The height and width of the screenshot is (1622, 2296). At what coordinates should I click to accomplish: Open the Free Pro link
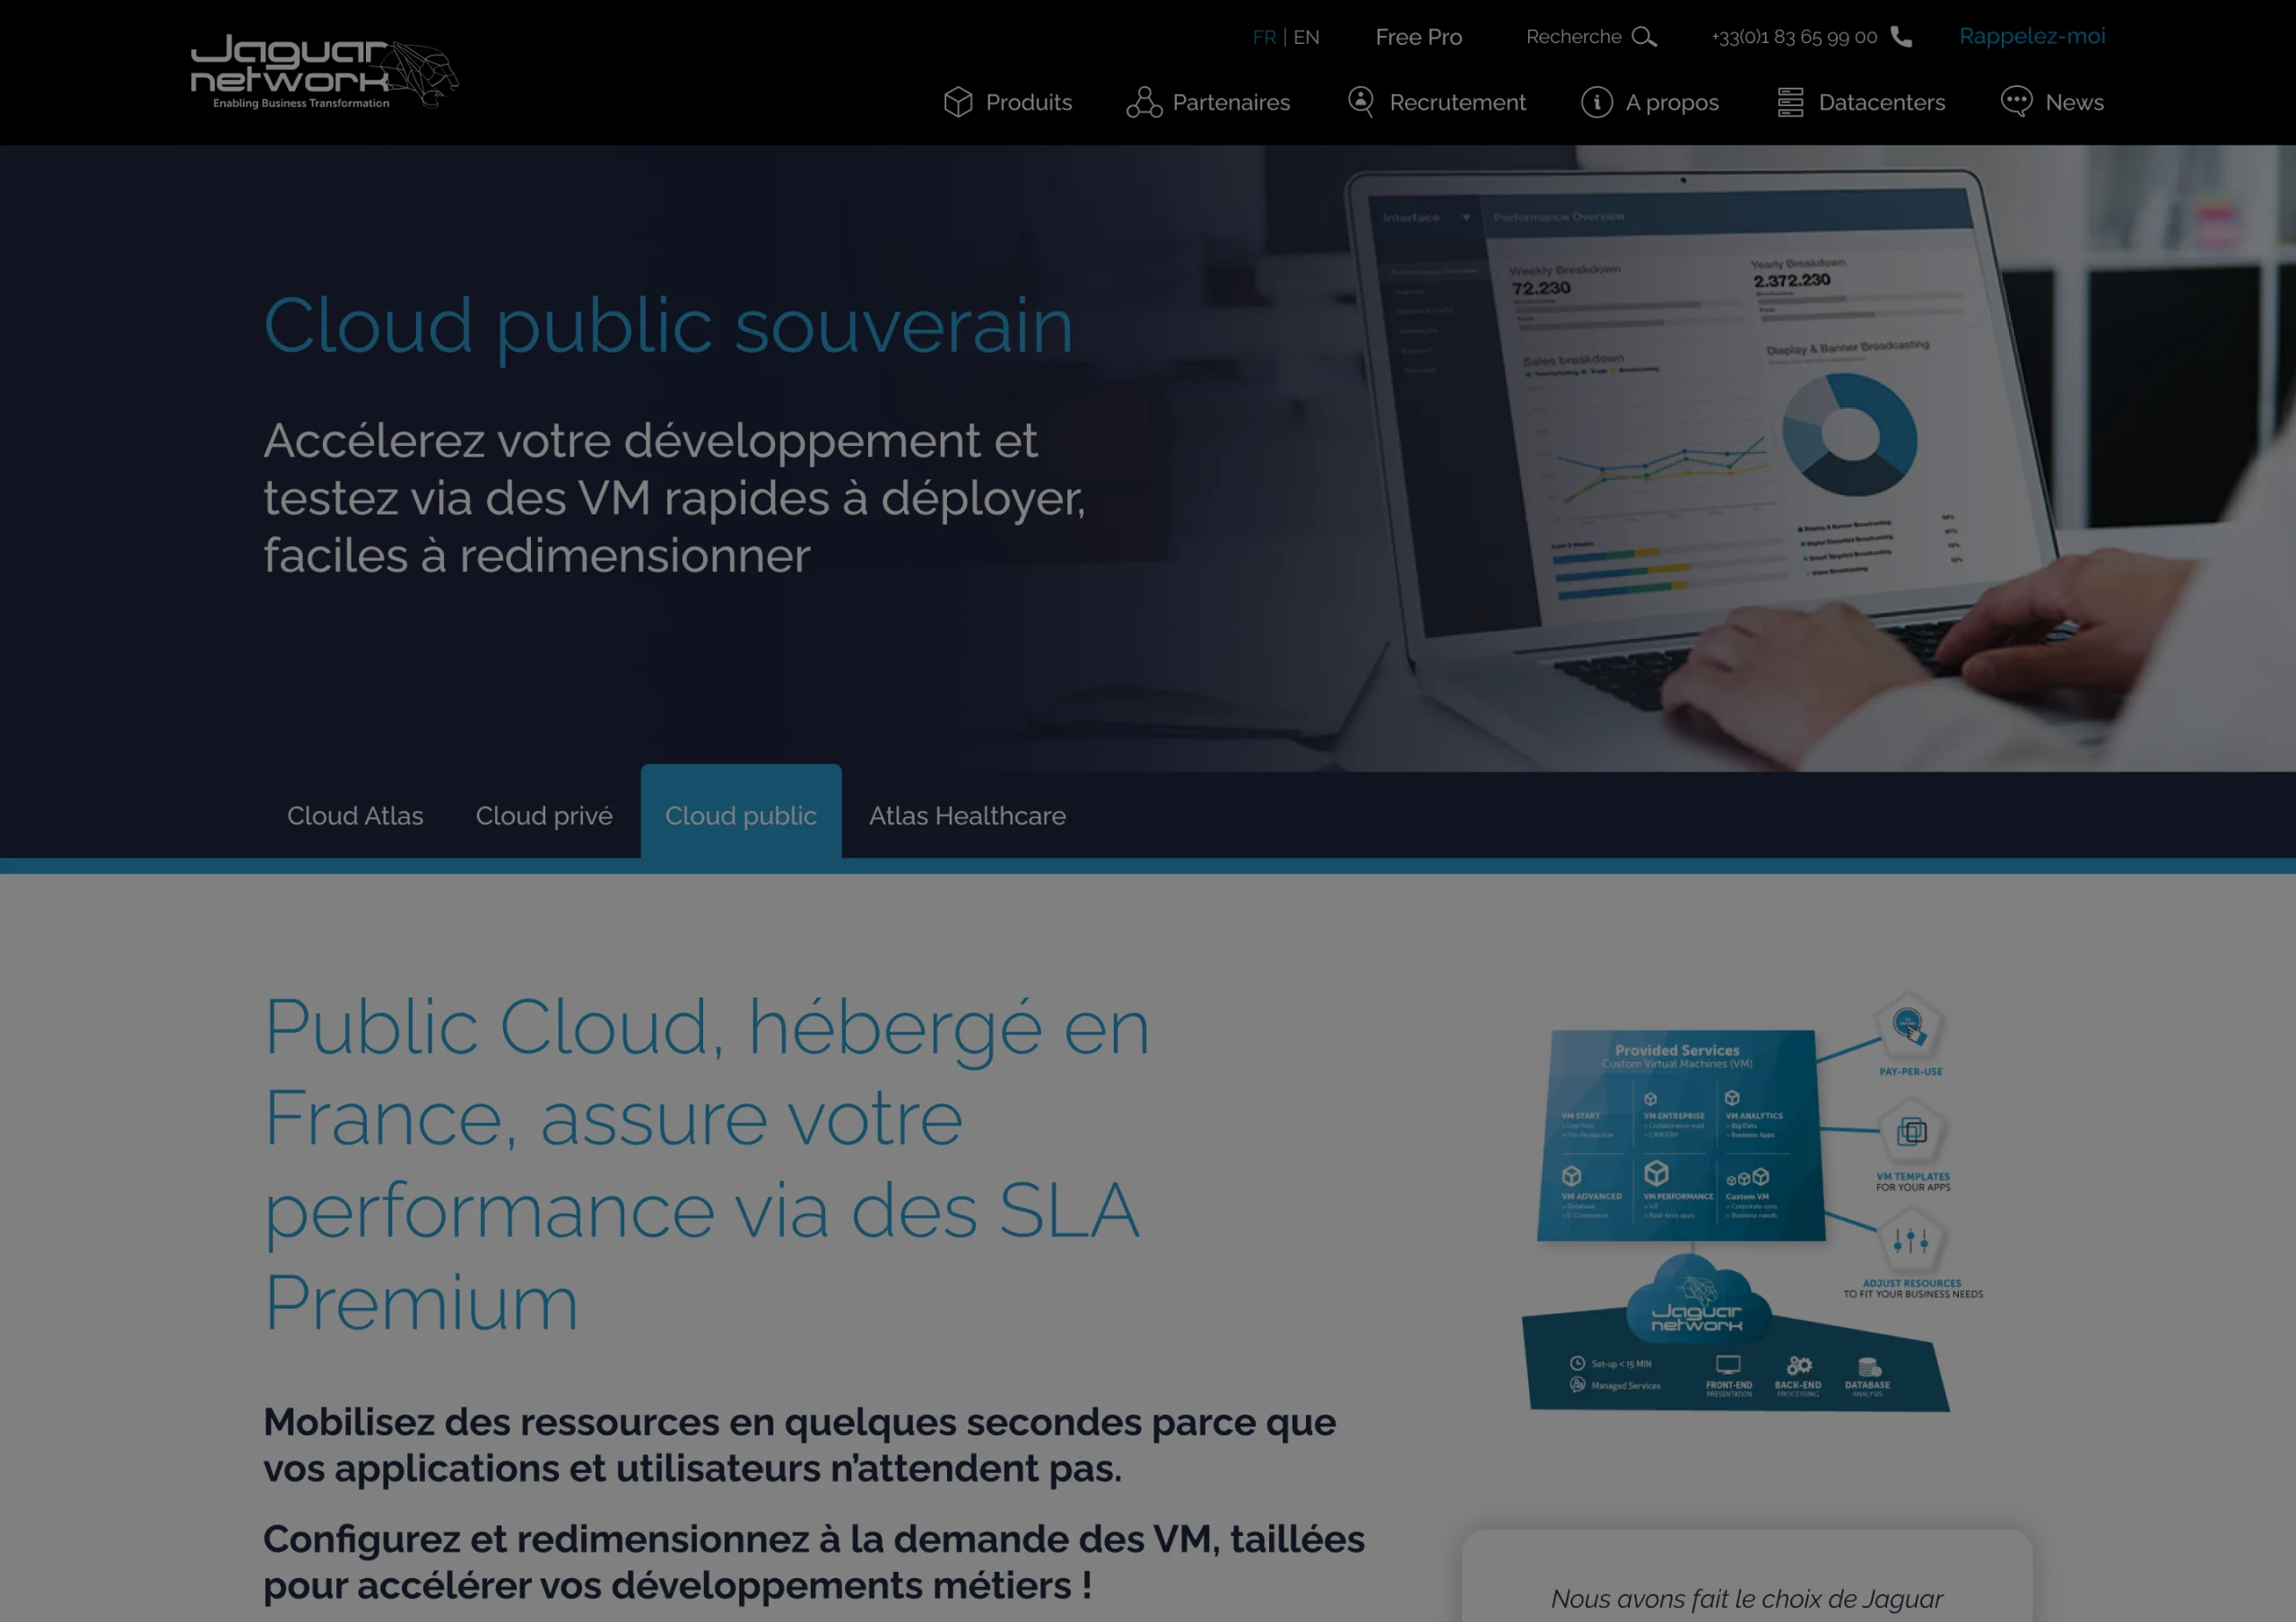tap(1418, 37)
